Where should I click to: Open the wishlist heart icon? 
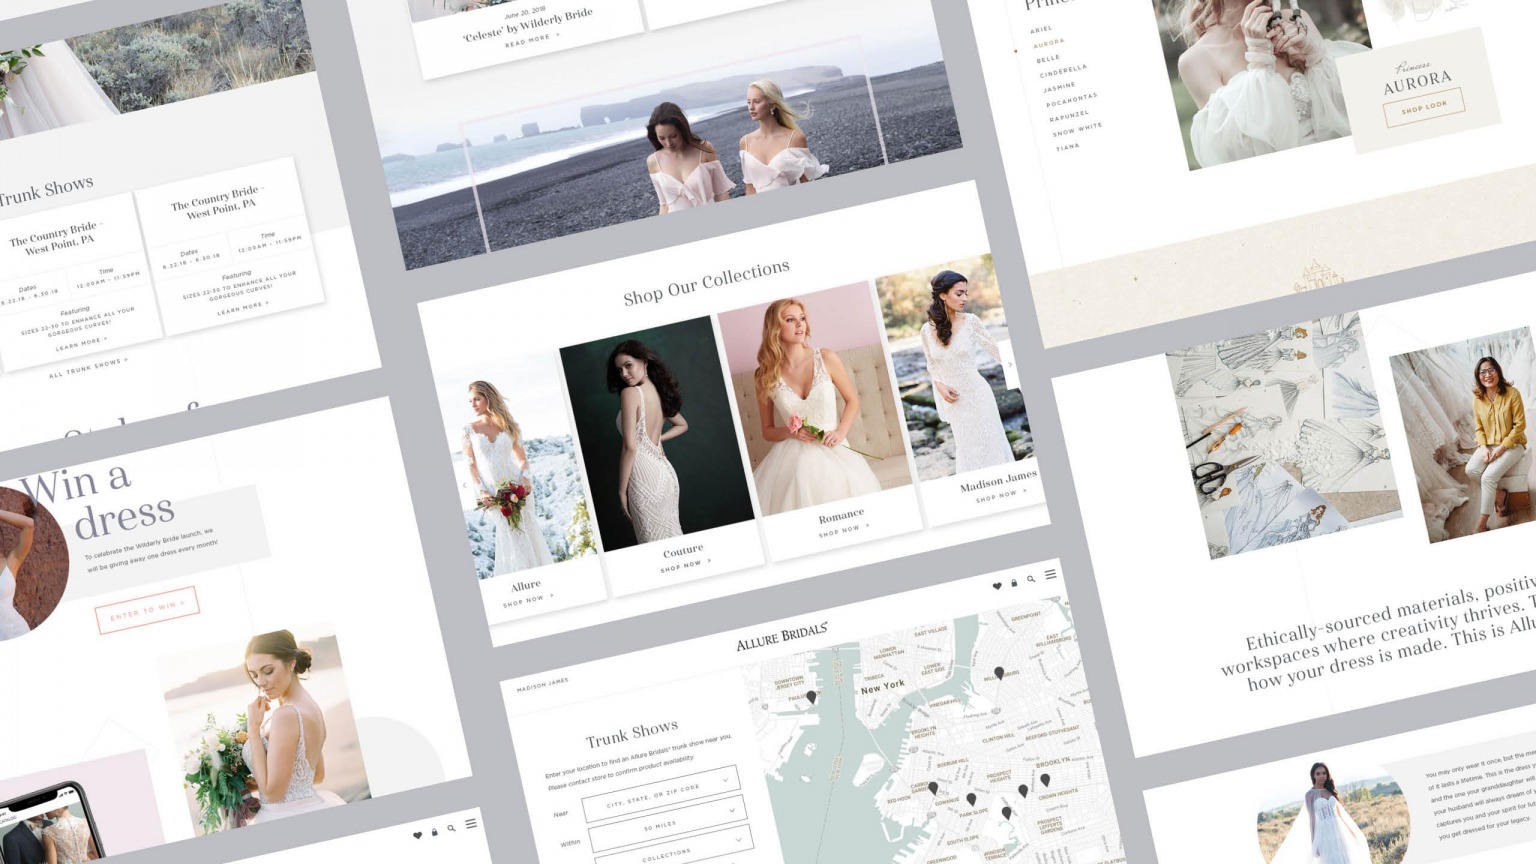(x=996, y=584)
